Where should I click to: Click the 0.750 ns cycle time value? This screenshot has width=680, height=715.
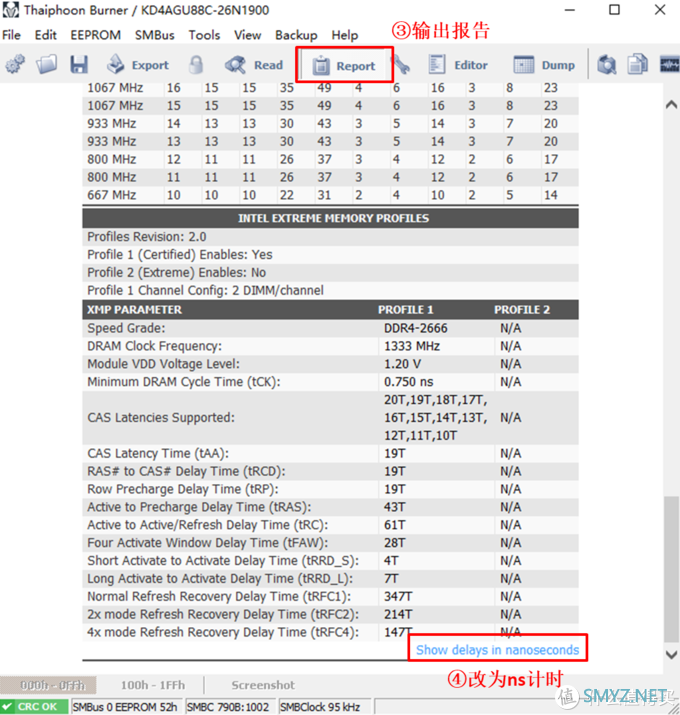(x=409, y=381)
